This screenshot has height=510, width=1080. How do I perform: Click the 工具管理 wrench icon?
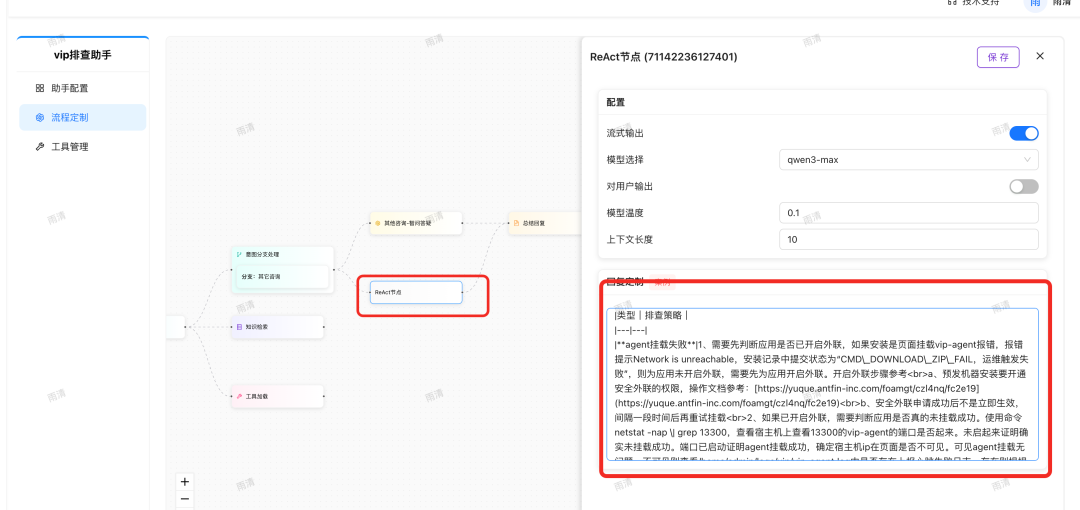point(40,146)
